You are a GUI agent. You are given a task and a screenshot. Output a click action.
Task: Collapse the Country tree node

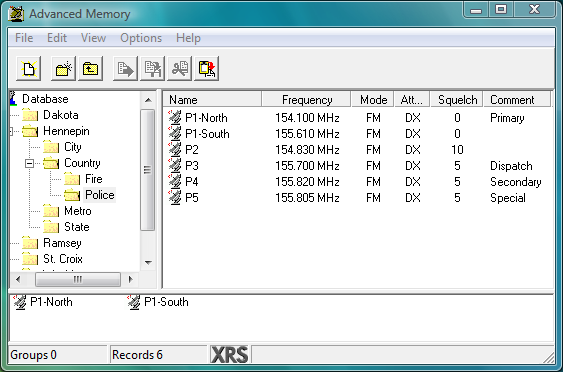click(x=29, y=163)
